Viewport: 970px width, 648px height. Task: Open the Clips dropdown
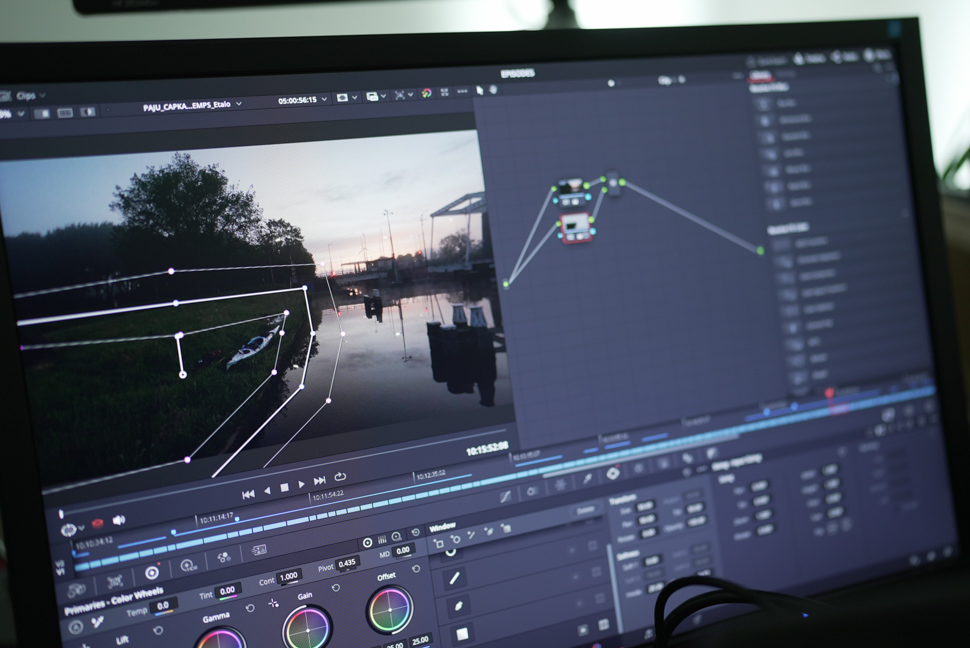click(x=30, y=96)
